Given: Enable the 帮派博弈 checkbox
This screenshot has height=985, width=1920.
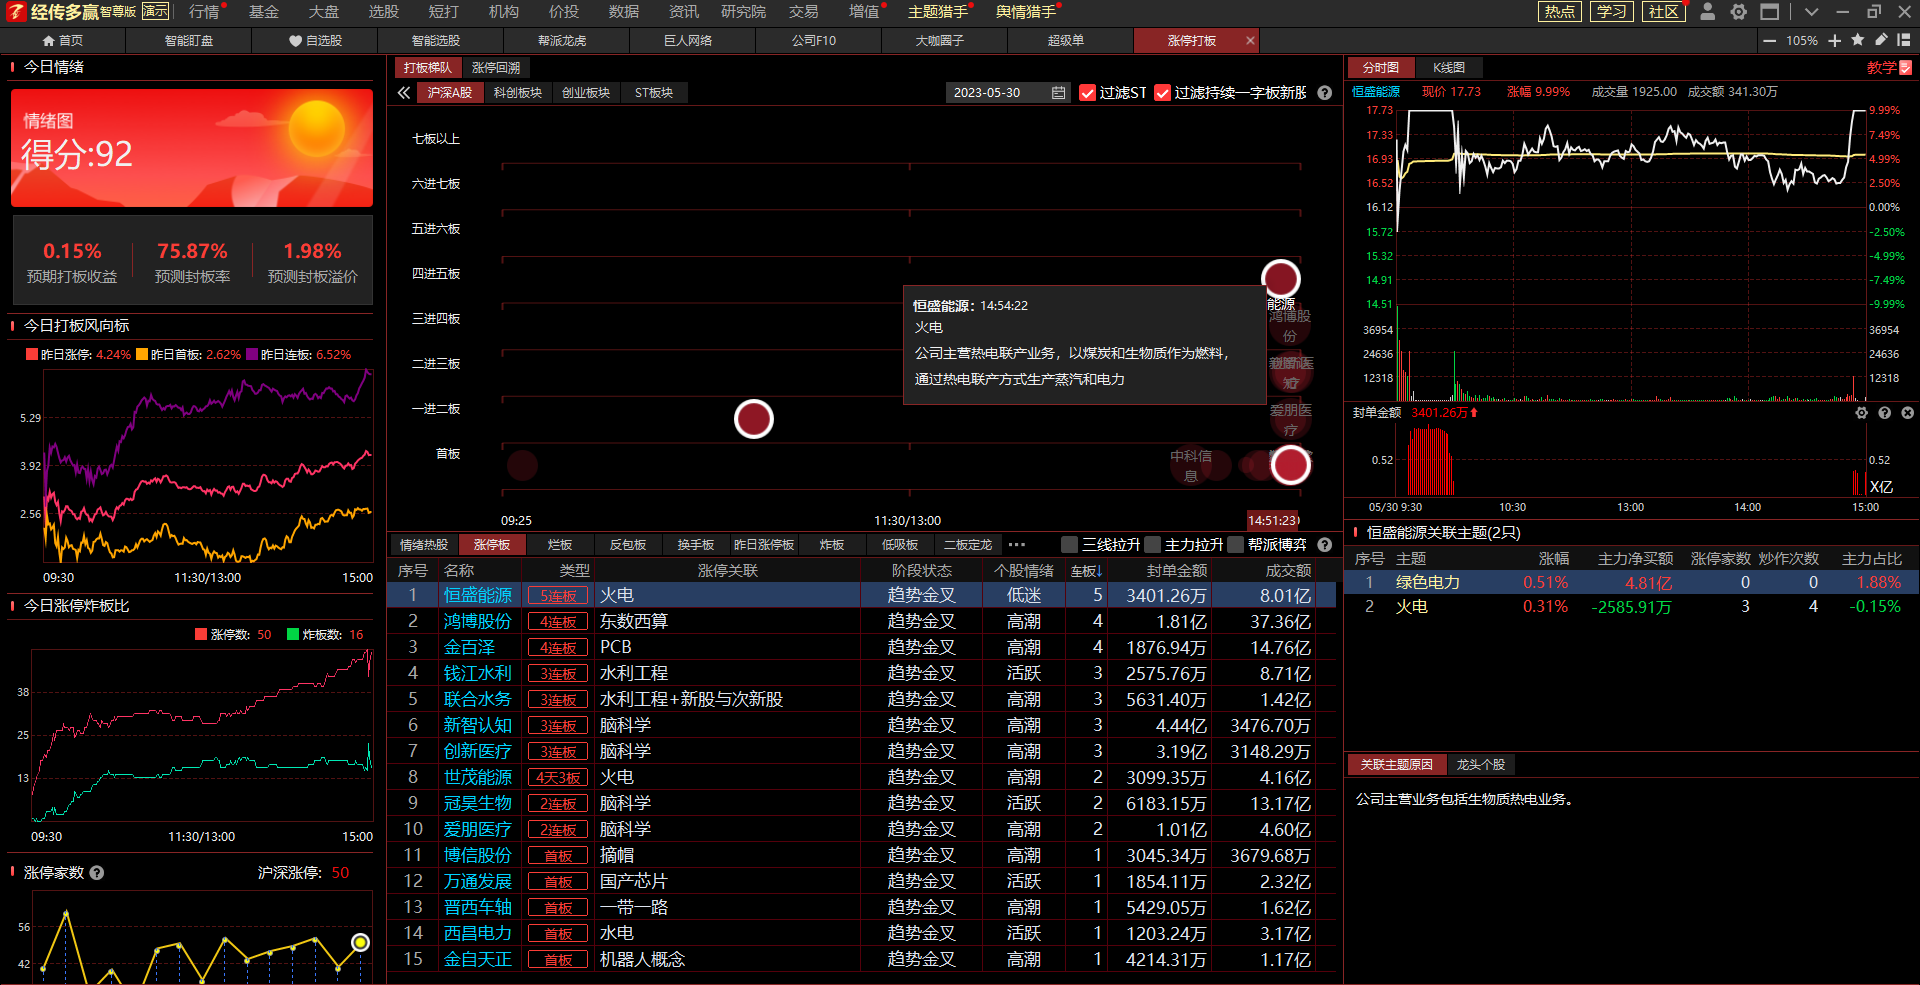Looking at the screenshot, I should point(1236,545).
